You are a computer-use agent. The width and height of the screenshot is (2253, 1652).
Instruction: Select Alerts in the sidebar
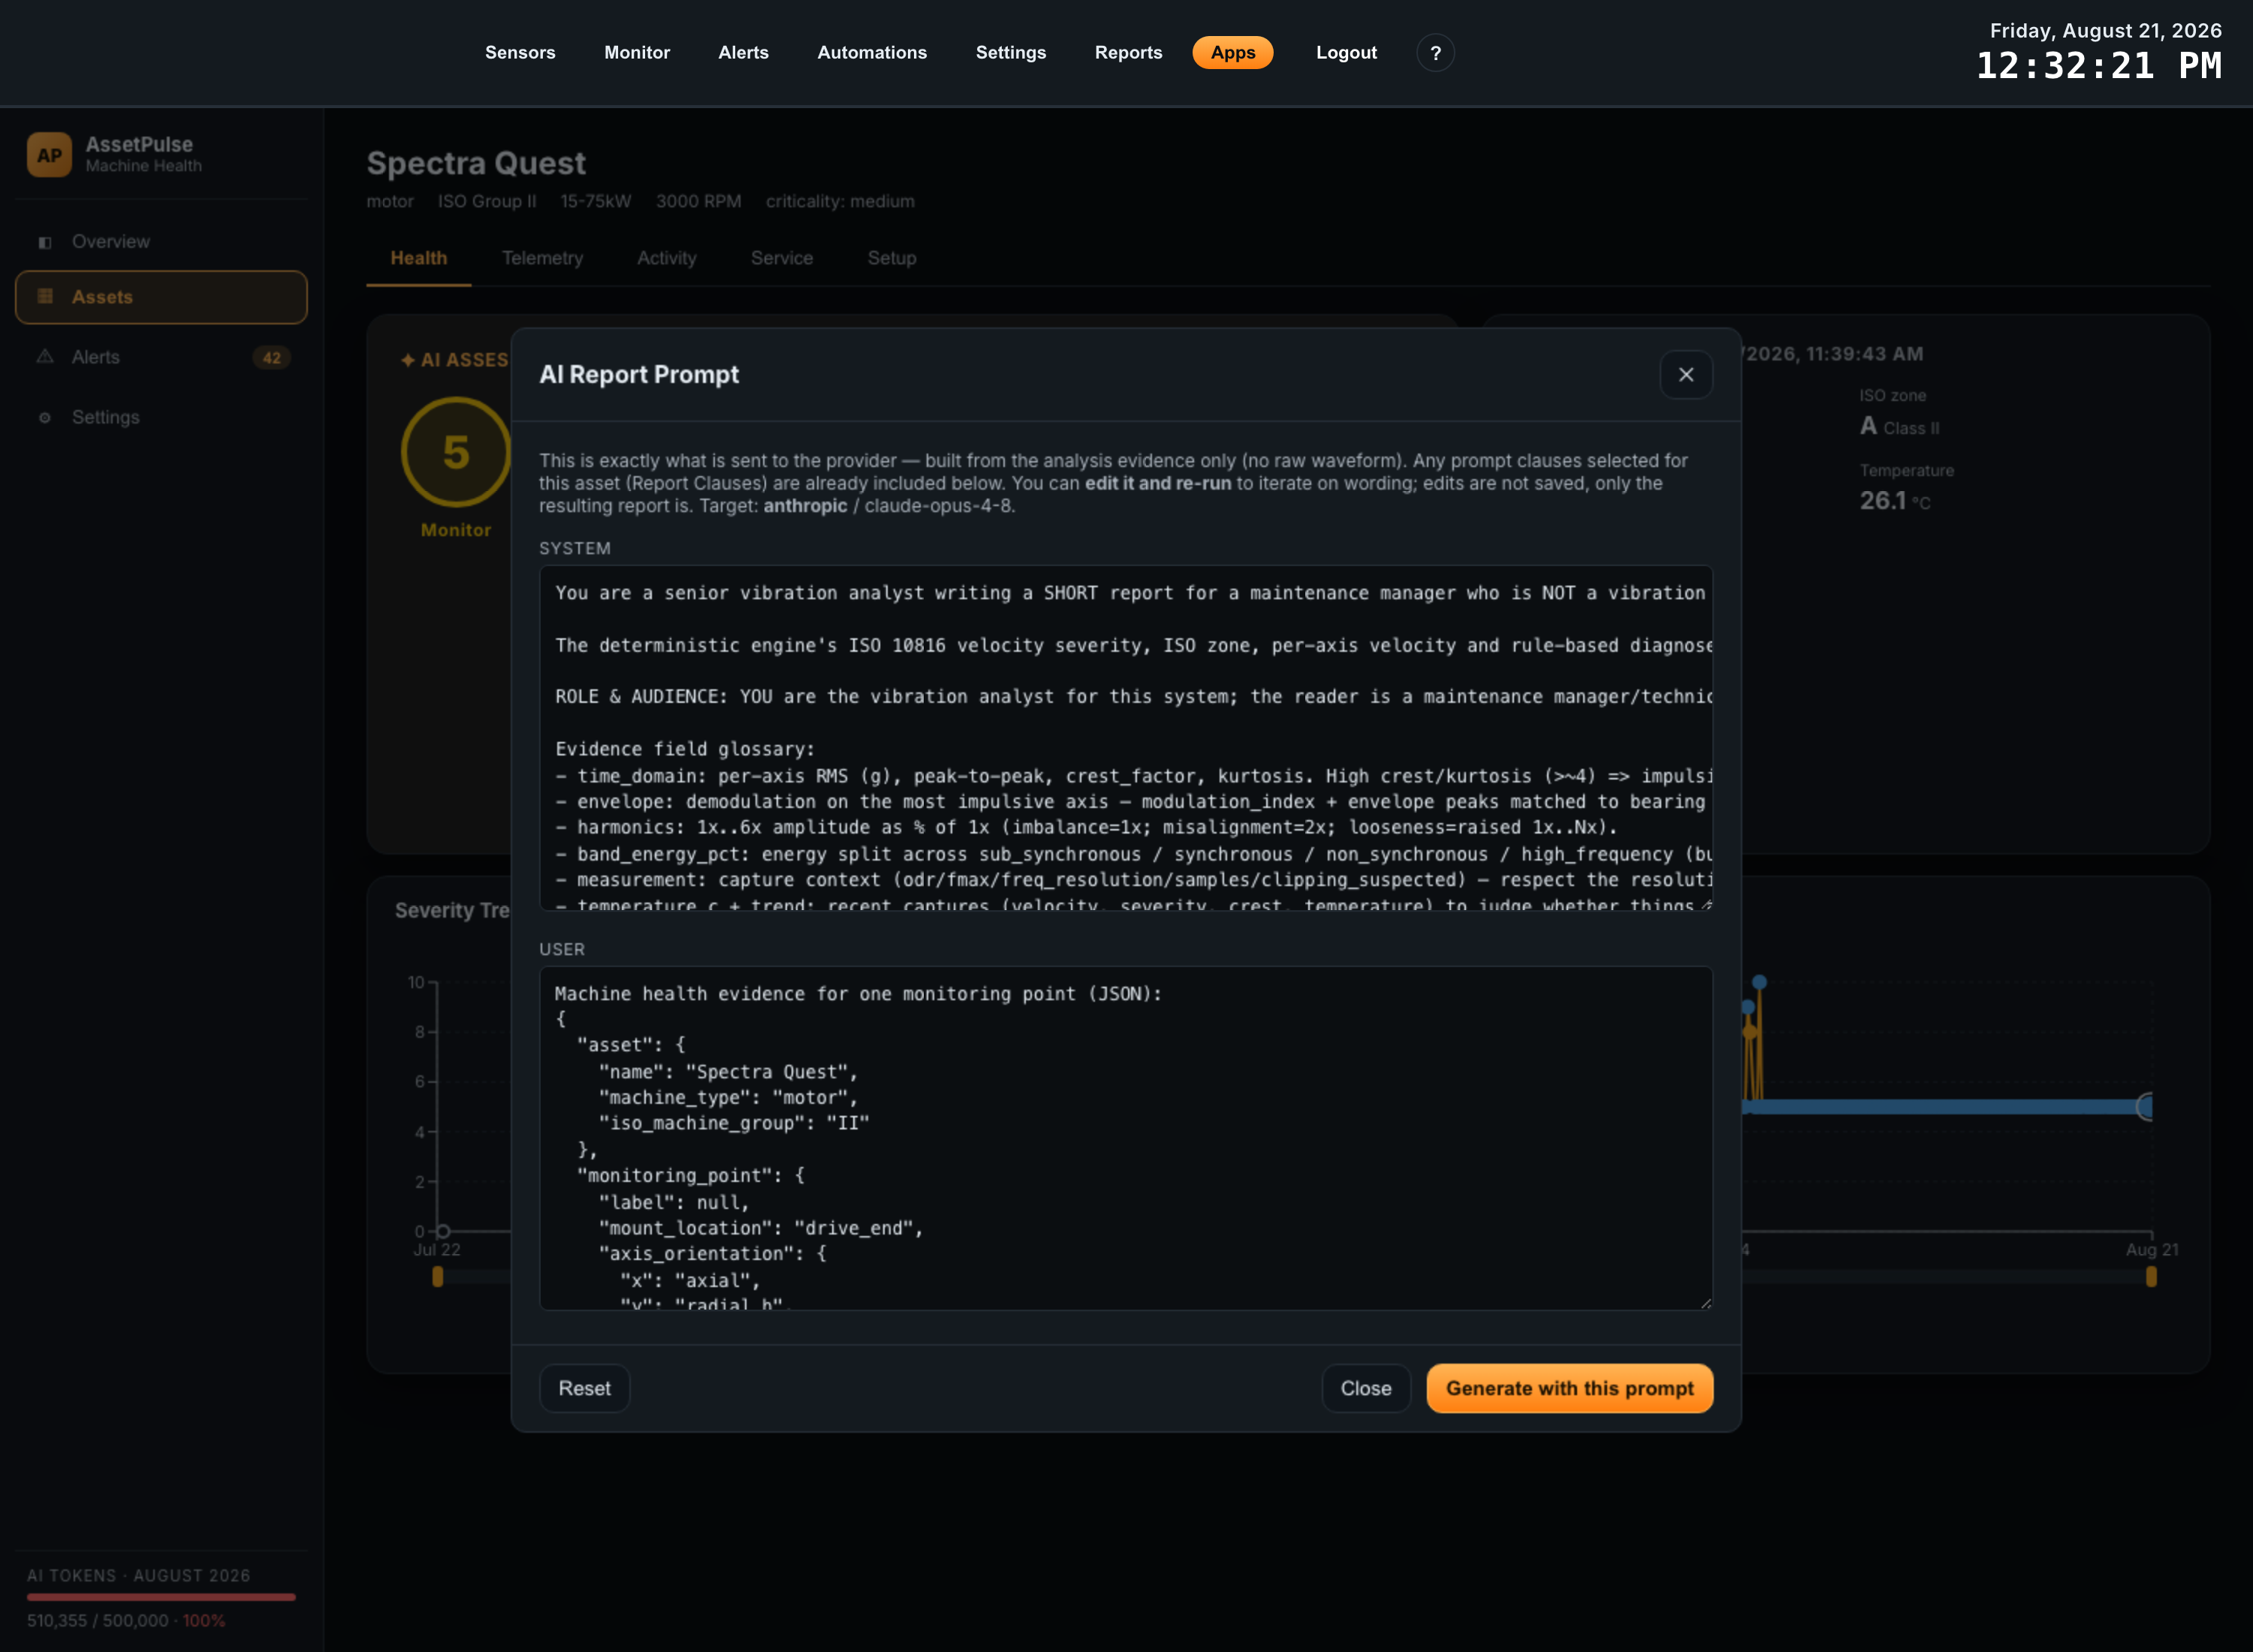click(x=161, y=357)
